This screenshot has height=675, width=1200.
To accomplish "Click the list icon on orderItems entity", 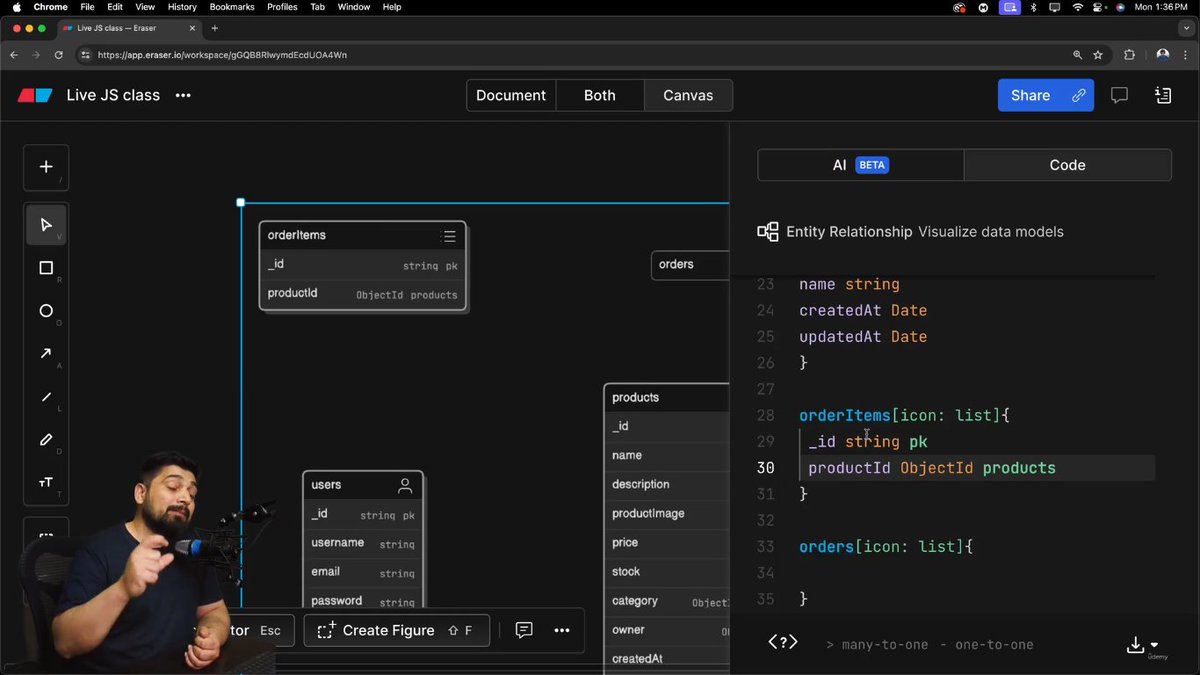I will coord(449,236).
